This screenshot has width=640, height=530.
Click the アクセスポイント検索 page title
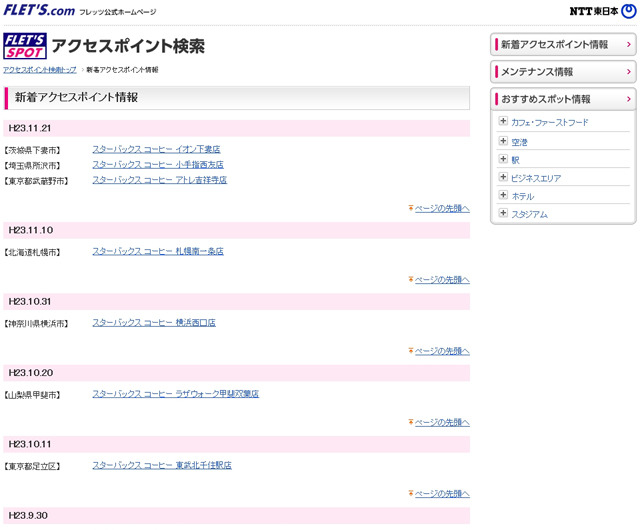[128, 46]
